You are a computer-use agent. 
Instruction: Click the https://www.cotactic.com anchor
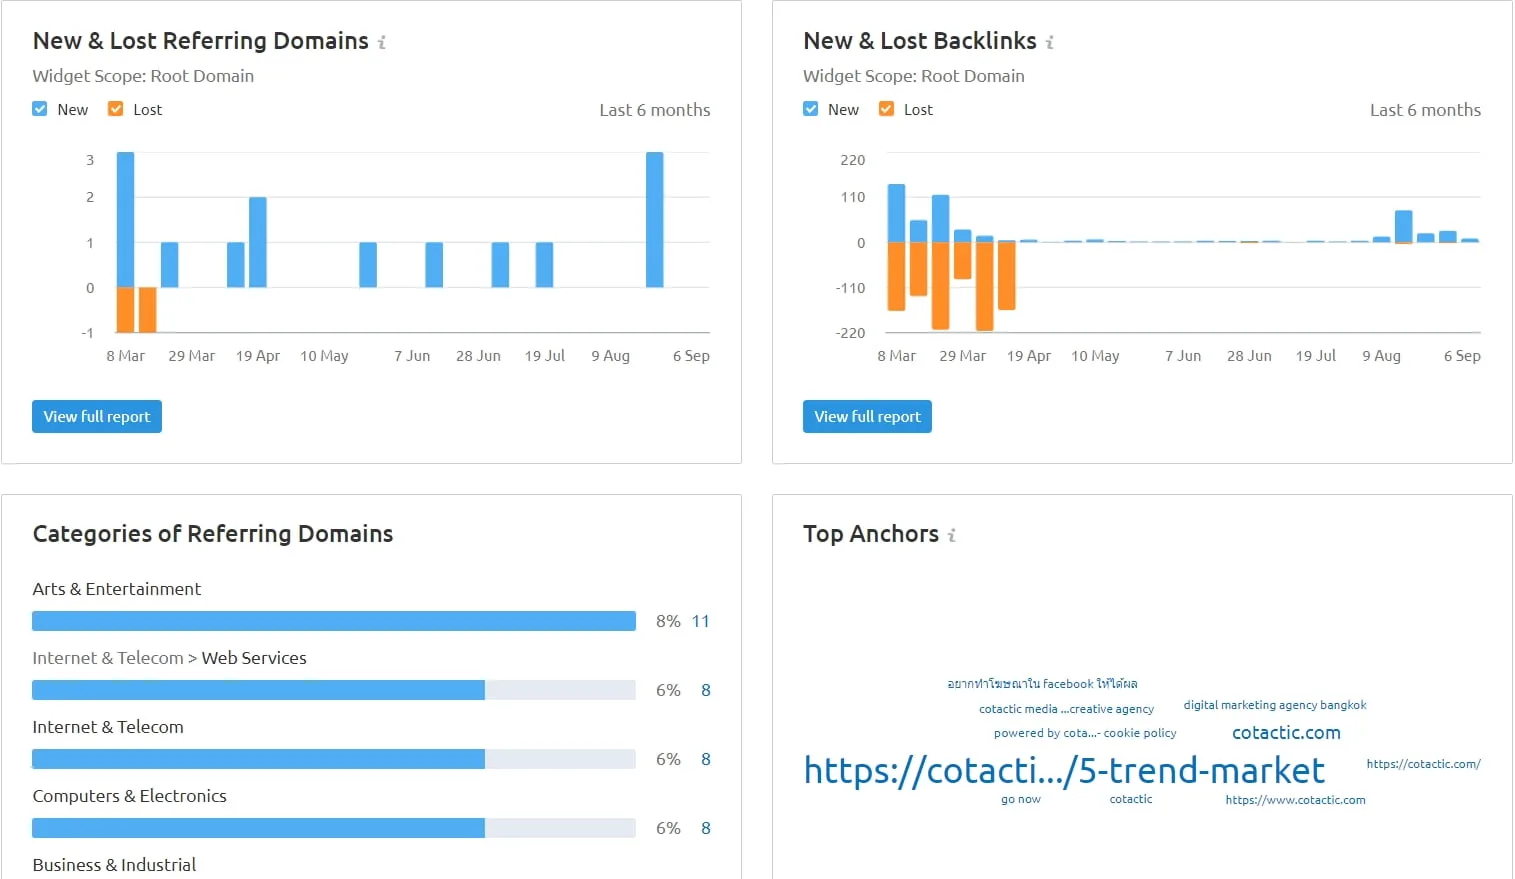pos(1295,800)
